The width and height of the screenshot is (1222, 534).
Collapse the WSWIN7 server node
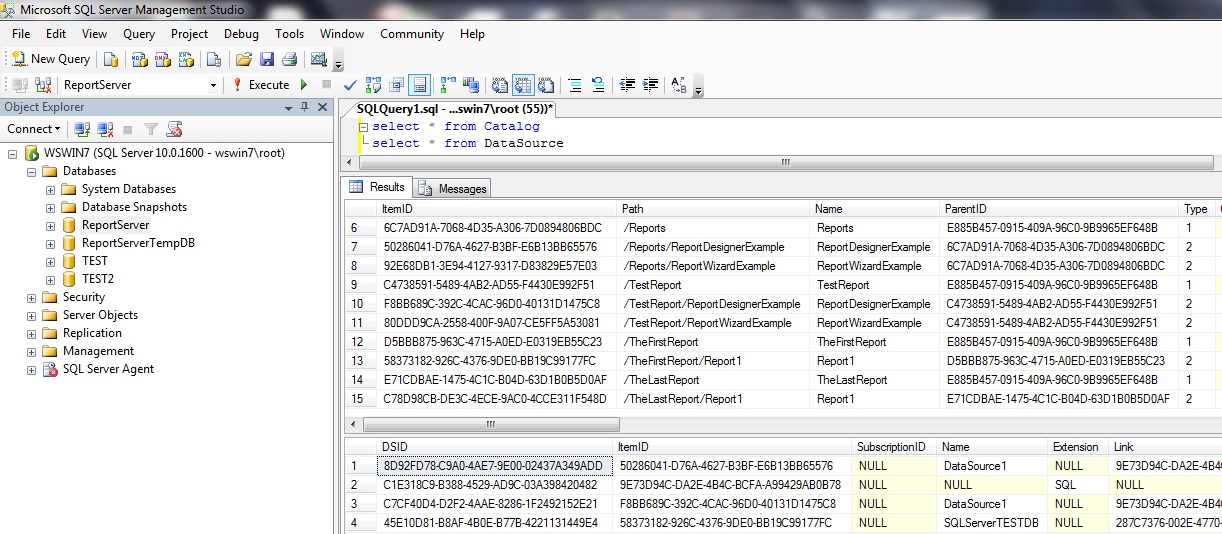(x=12, y=154)
